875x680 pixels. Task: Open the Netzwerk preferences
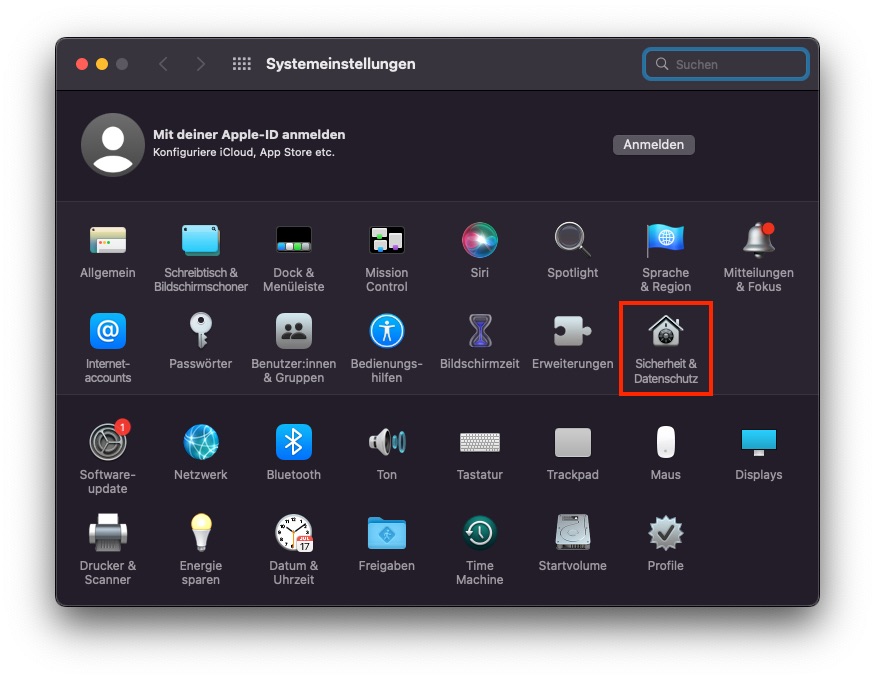[200, 443]
